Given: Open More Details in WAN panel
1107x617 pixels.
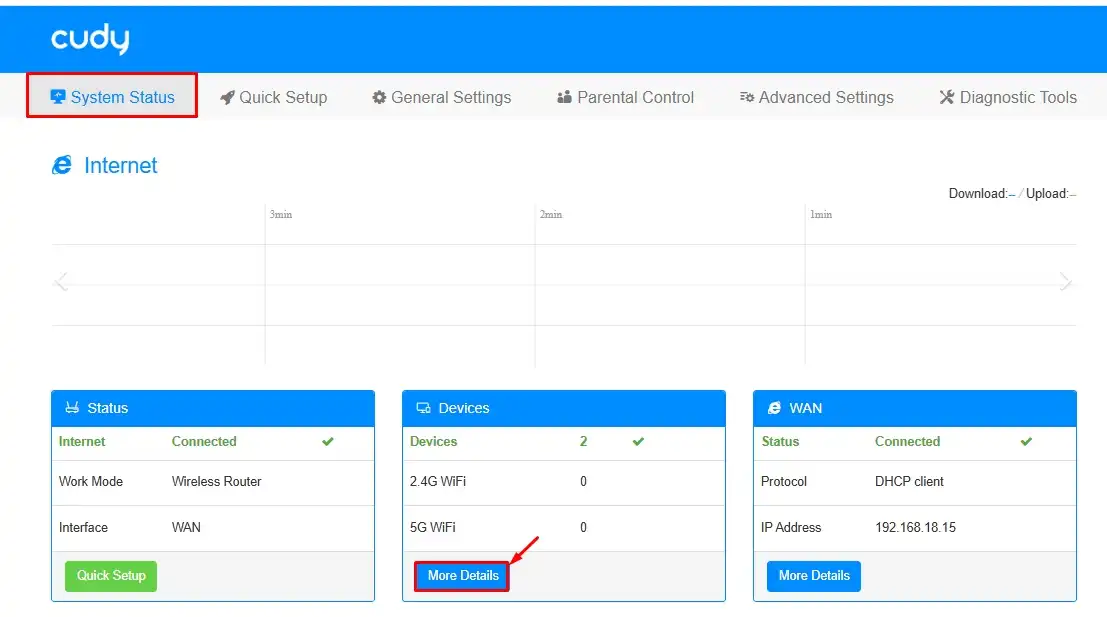Looking at the screenshot, I should tap(814, 576).
